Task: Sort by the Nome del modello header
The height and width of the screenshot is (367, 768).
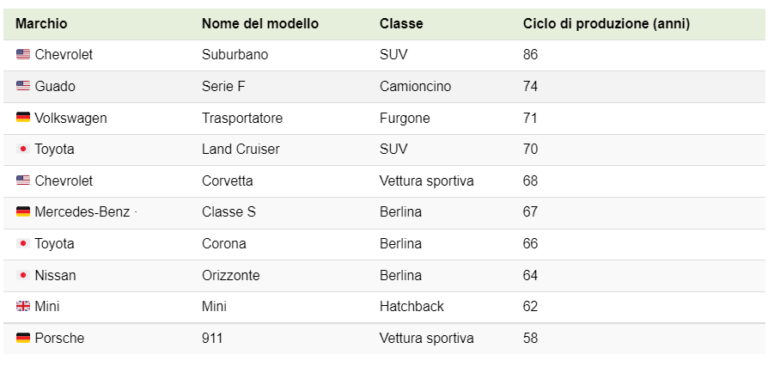Action: 260,24
